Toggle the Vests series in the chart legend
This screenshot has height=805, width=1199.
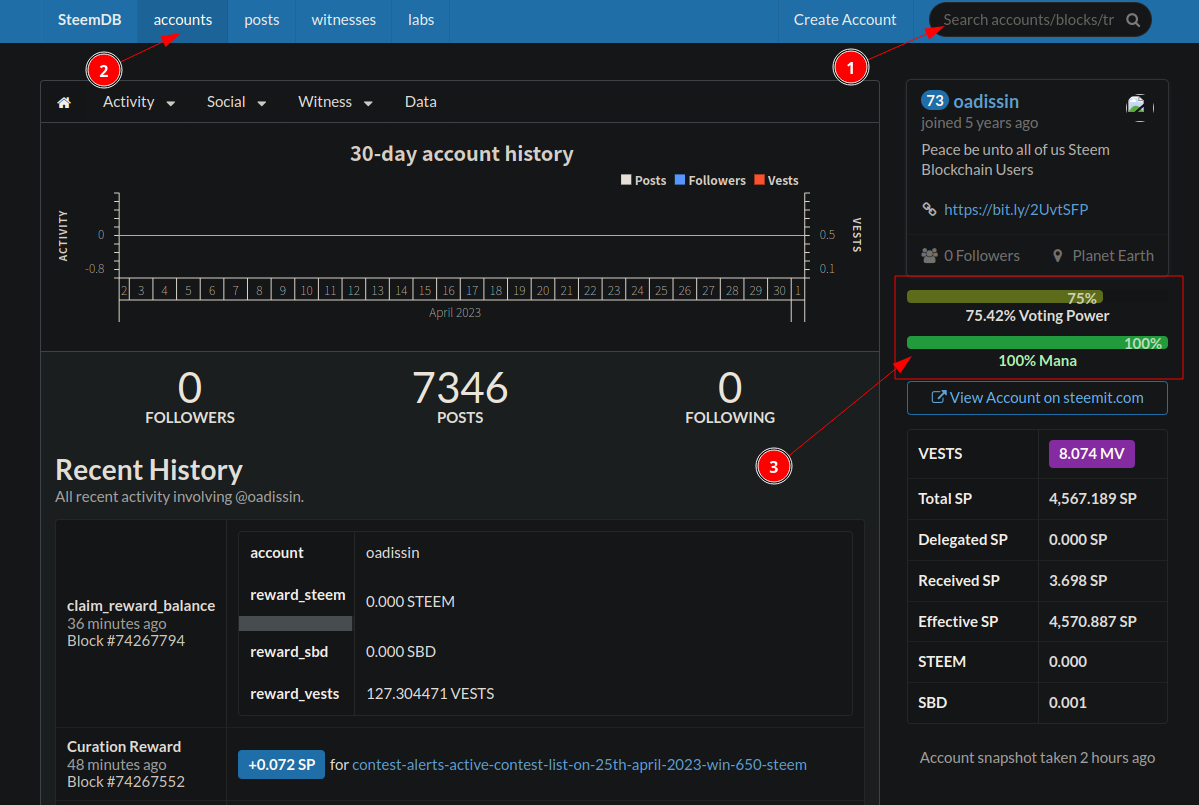[776, 180]
